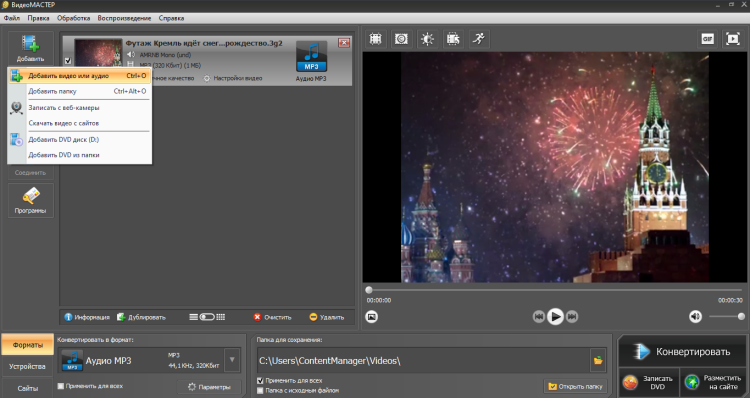Click the Футаж Кремль file name text
The image size is (750, 398).
click(x=204, y=43)
